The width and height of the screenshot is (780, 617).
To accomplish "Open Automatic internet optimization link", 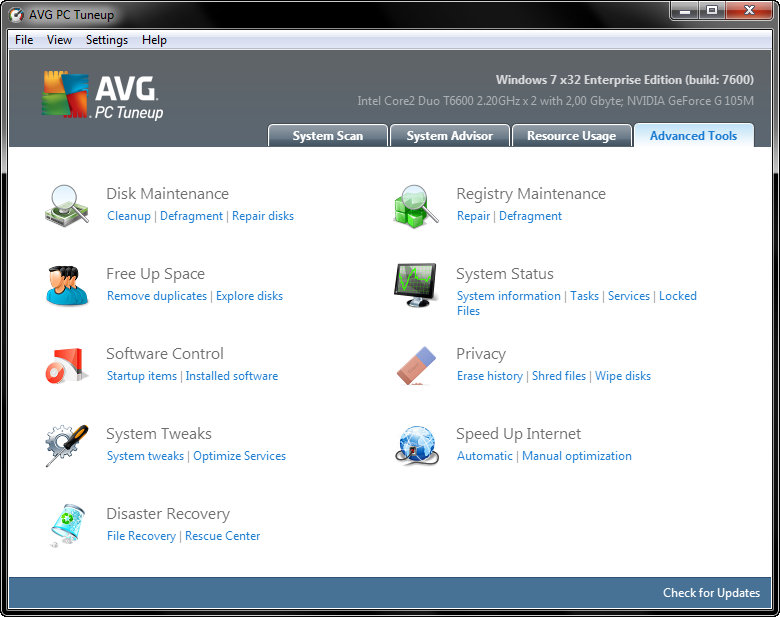I will tap(485, 456).
